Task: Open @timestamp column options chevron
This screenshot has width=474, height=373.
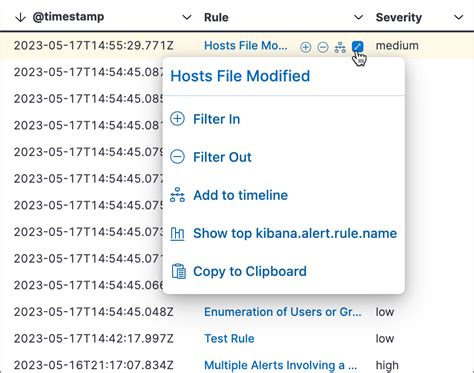Action: (187, 17)
